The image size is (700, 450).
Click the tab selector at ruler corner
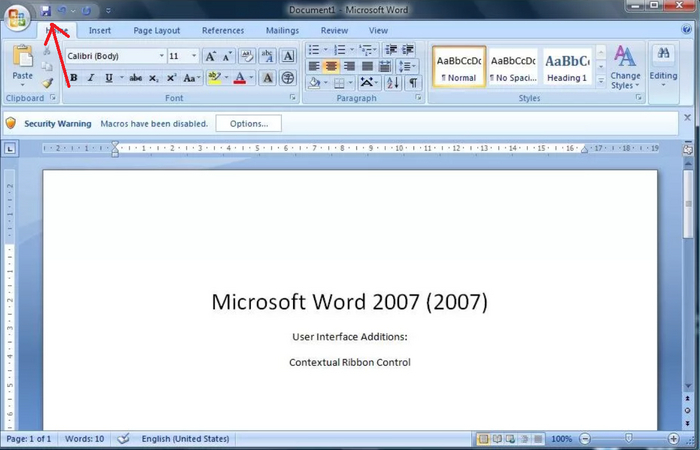pos(10,149)
